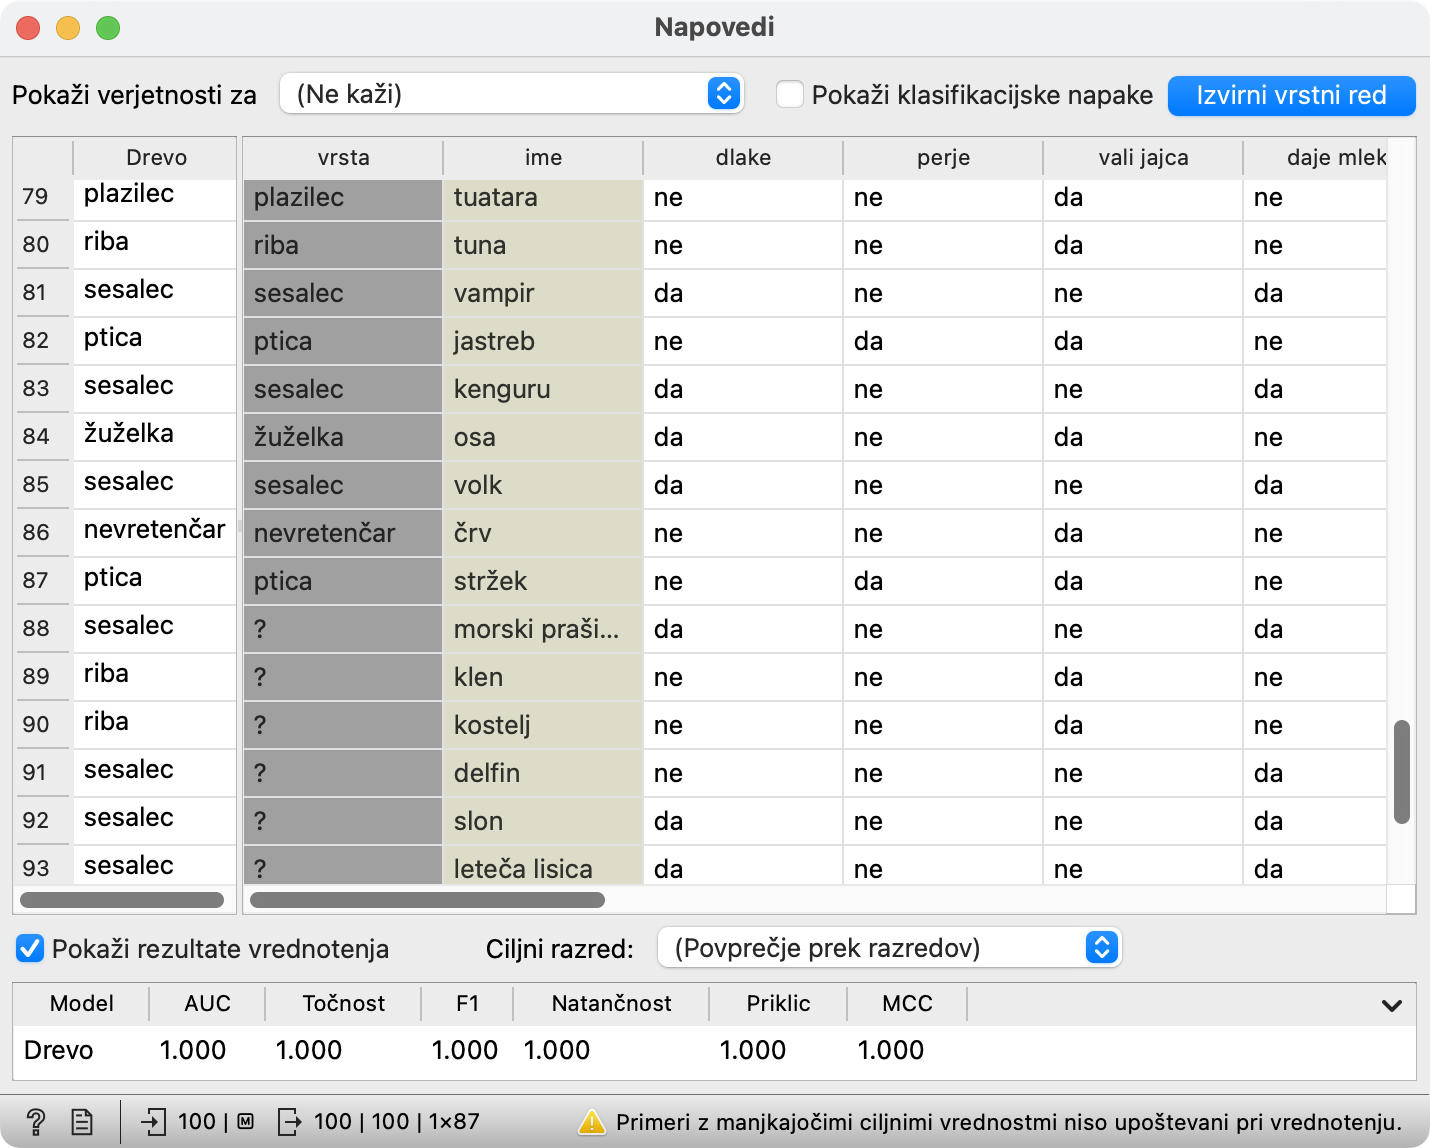
Task: Click the data table horizontal scrollbar
Action: click(427, 900)
